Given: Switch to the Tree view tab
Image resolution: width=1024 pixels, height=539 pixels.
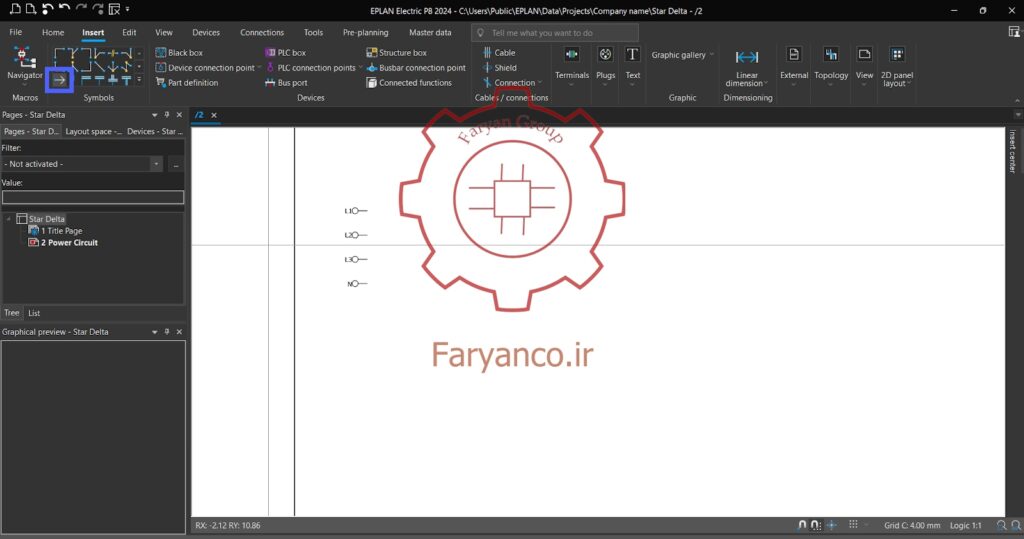Looking at the screenshot, I should click(12, 313).
